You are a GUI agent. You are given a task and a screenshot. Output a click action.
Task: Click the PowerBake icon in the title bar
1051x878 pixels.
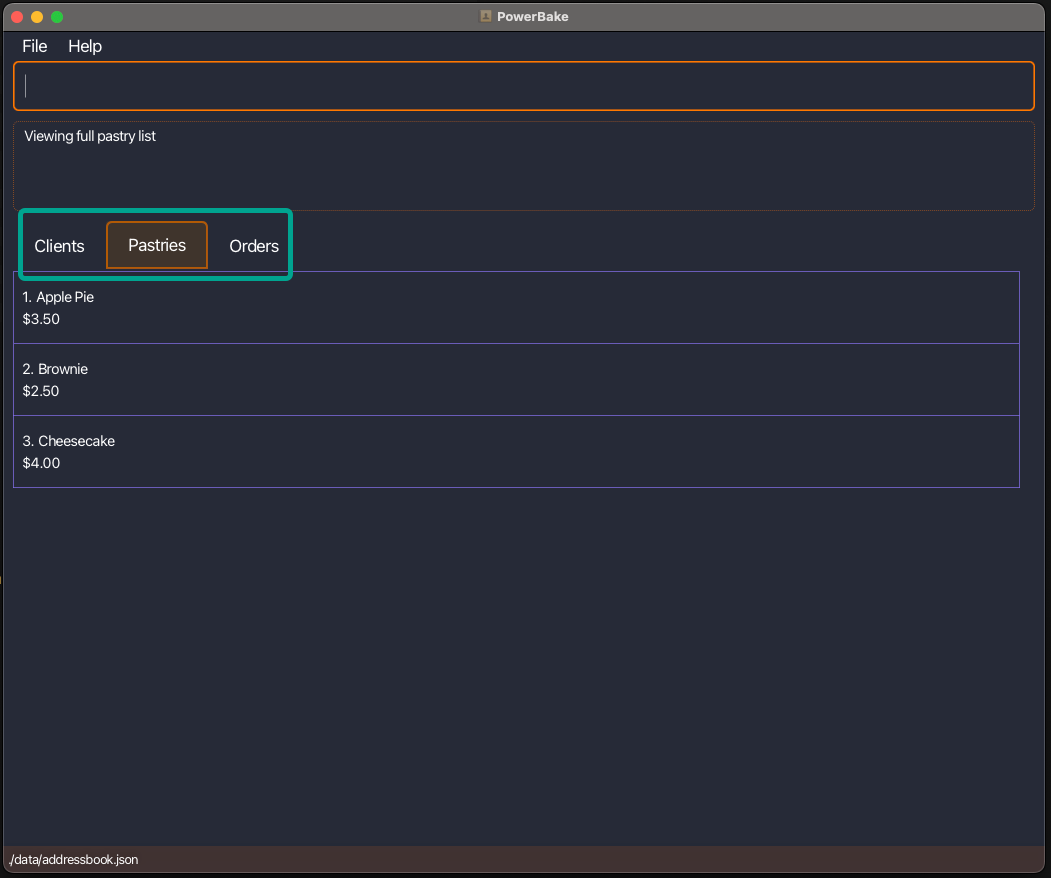(485, 16)
